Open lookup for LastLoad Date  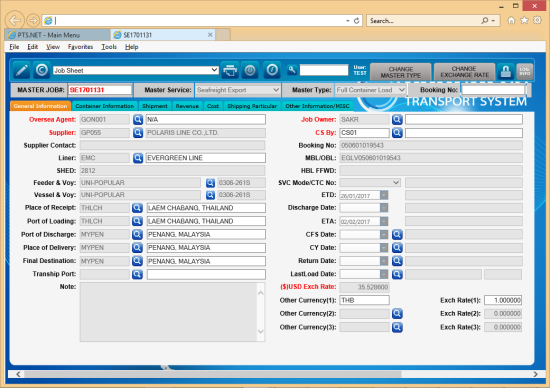tap(397, 274)
